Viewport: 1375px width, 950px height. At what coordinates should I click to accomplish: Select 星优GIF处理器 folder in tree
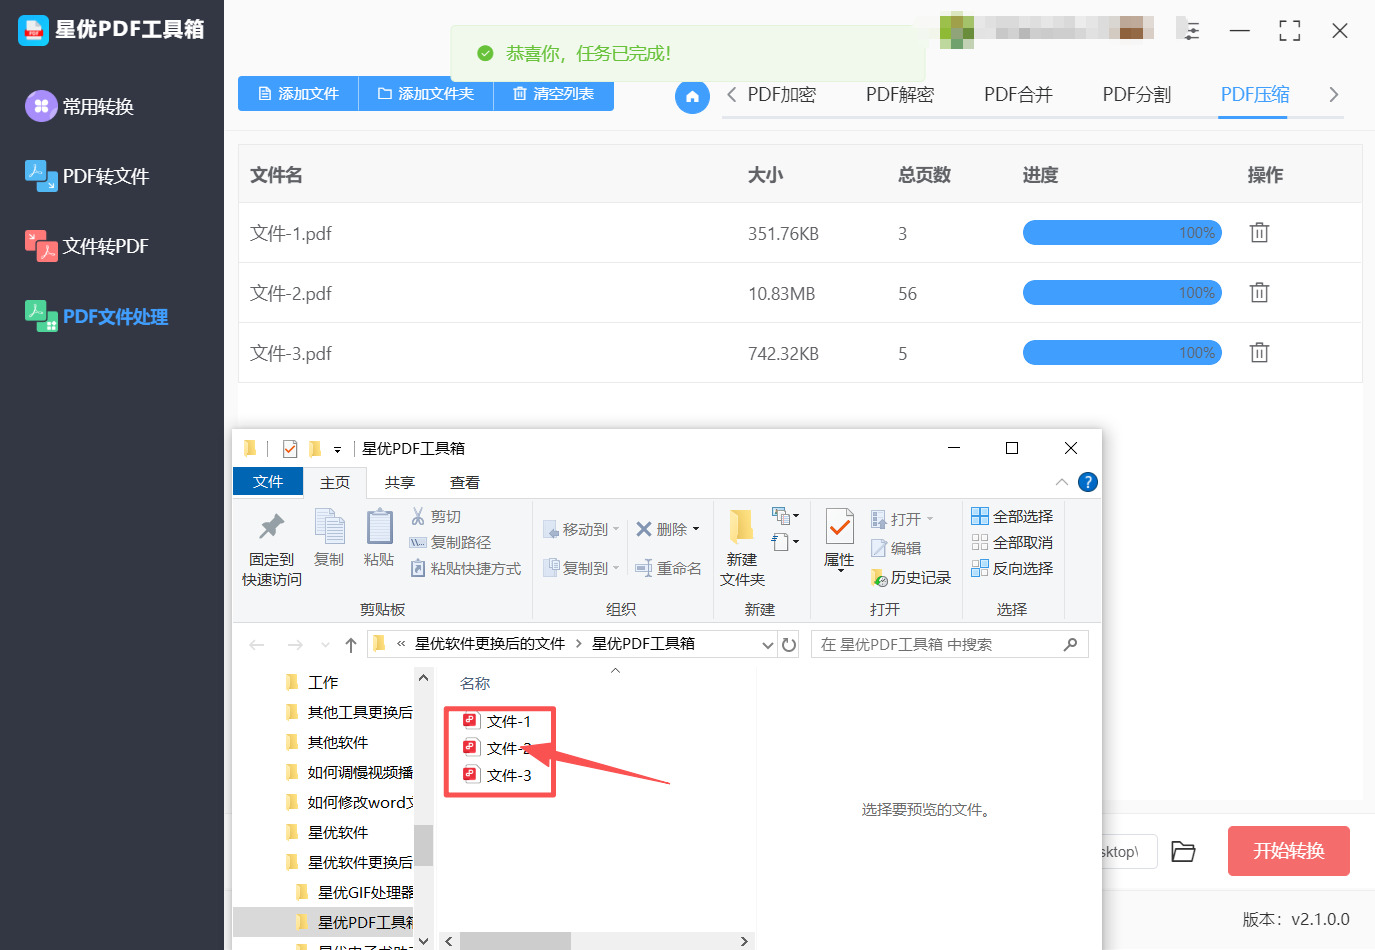click(x=355, y=892)
